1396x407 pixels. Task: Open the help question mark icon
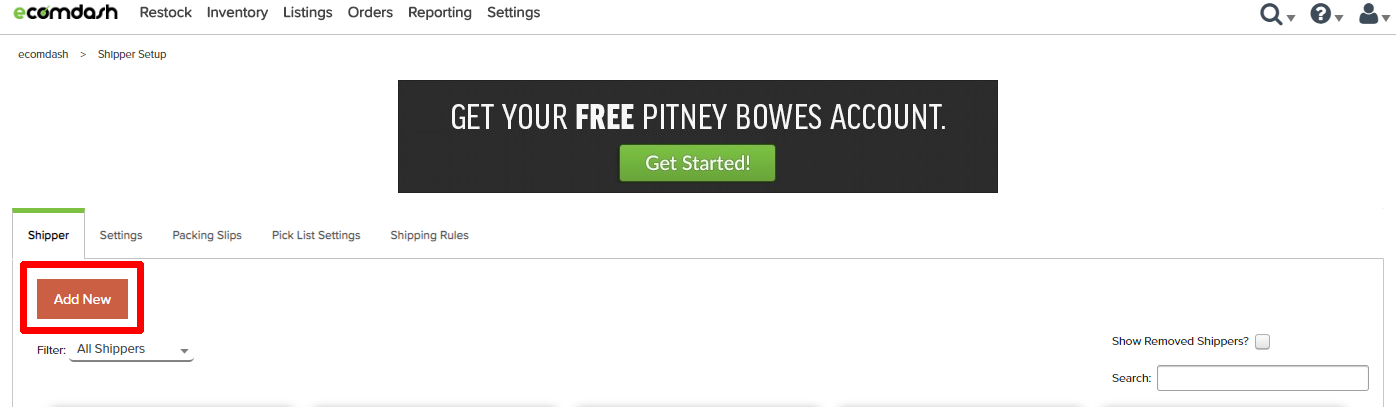(x=1320, y=14)
